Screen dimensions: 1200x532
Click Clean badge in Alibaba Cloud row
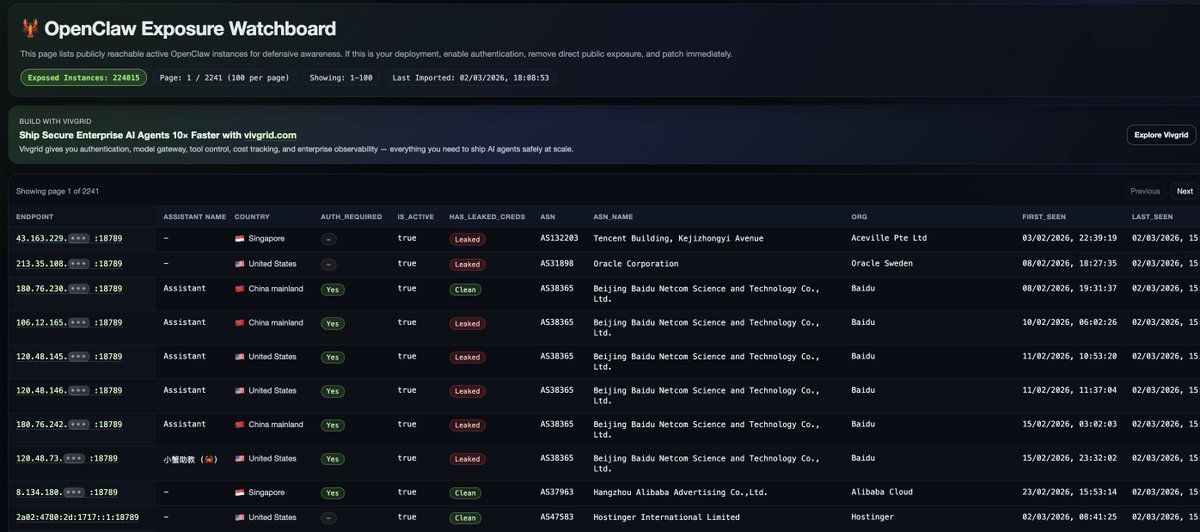coord(466,493)
